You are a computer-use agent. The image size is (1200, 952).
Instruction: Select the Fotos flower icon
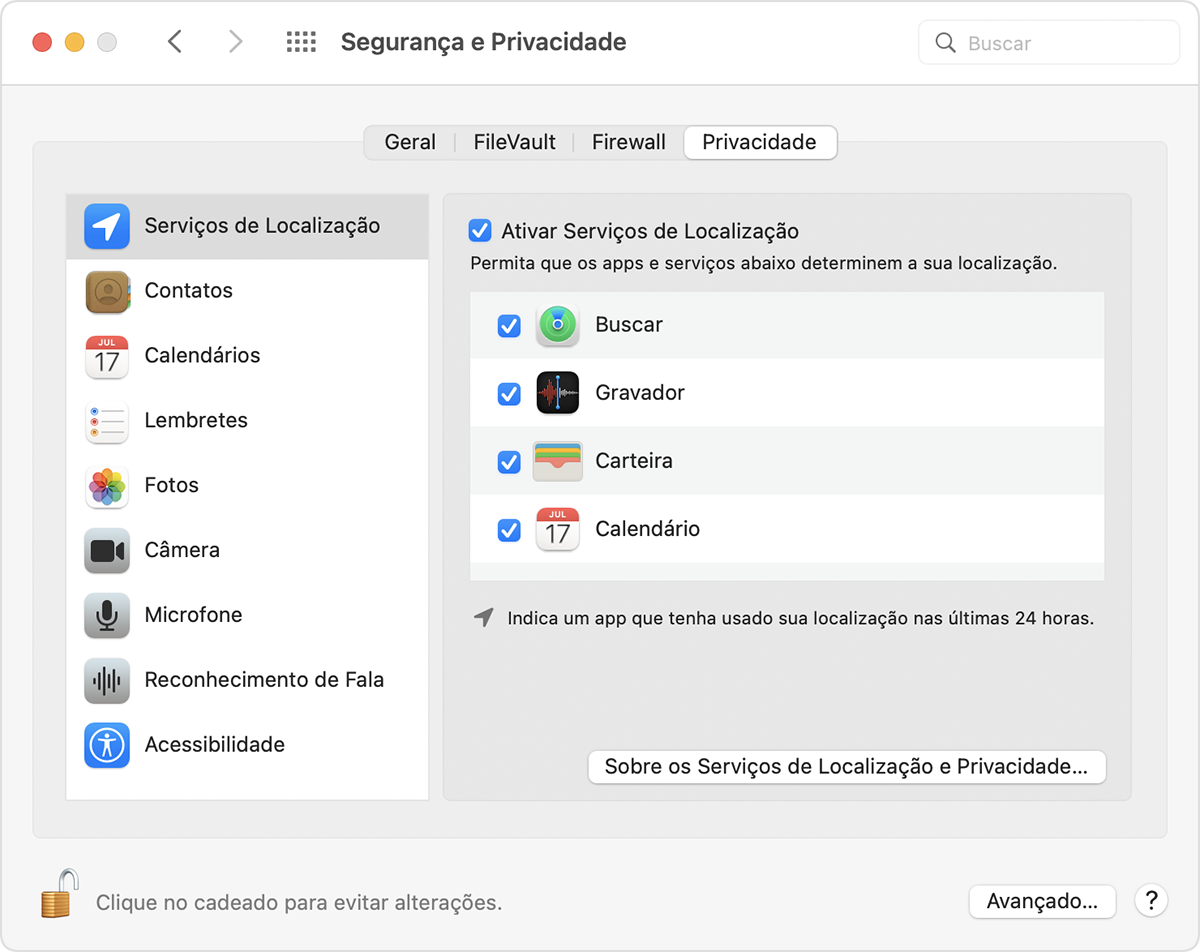coord(107,486)
